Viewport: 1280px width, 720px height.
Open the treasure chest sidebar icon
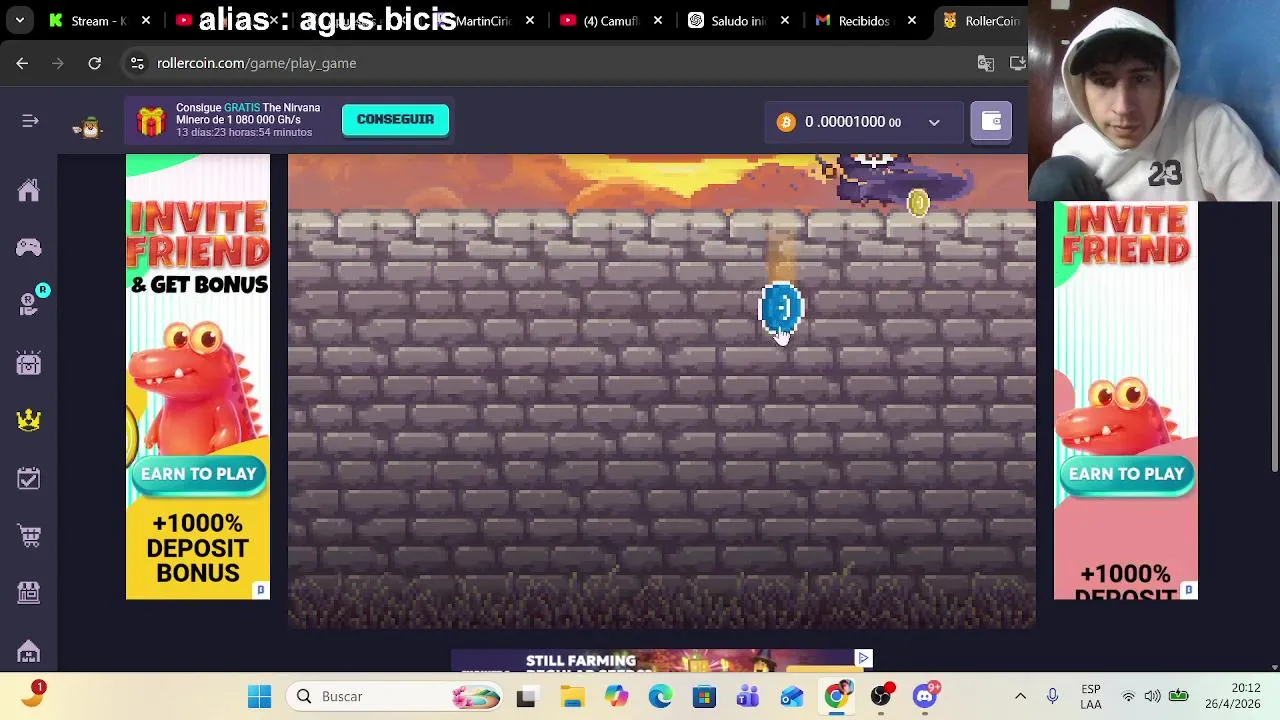click(x=28, y=362)
